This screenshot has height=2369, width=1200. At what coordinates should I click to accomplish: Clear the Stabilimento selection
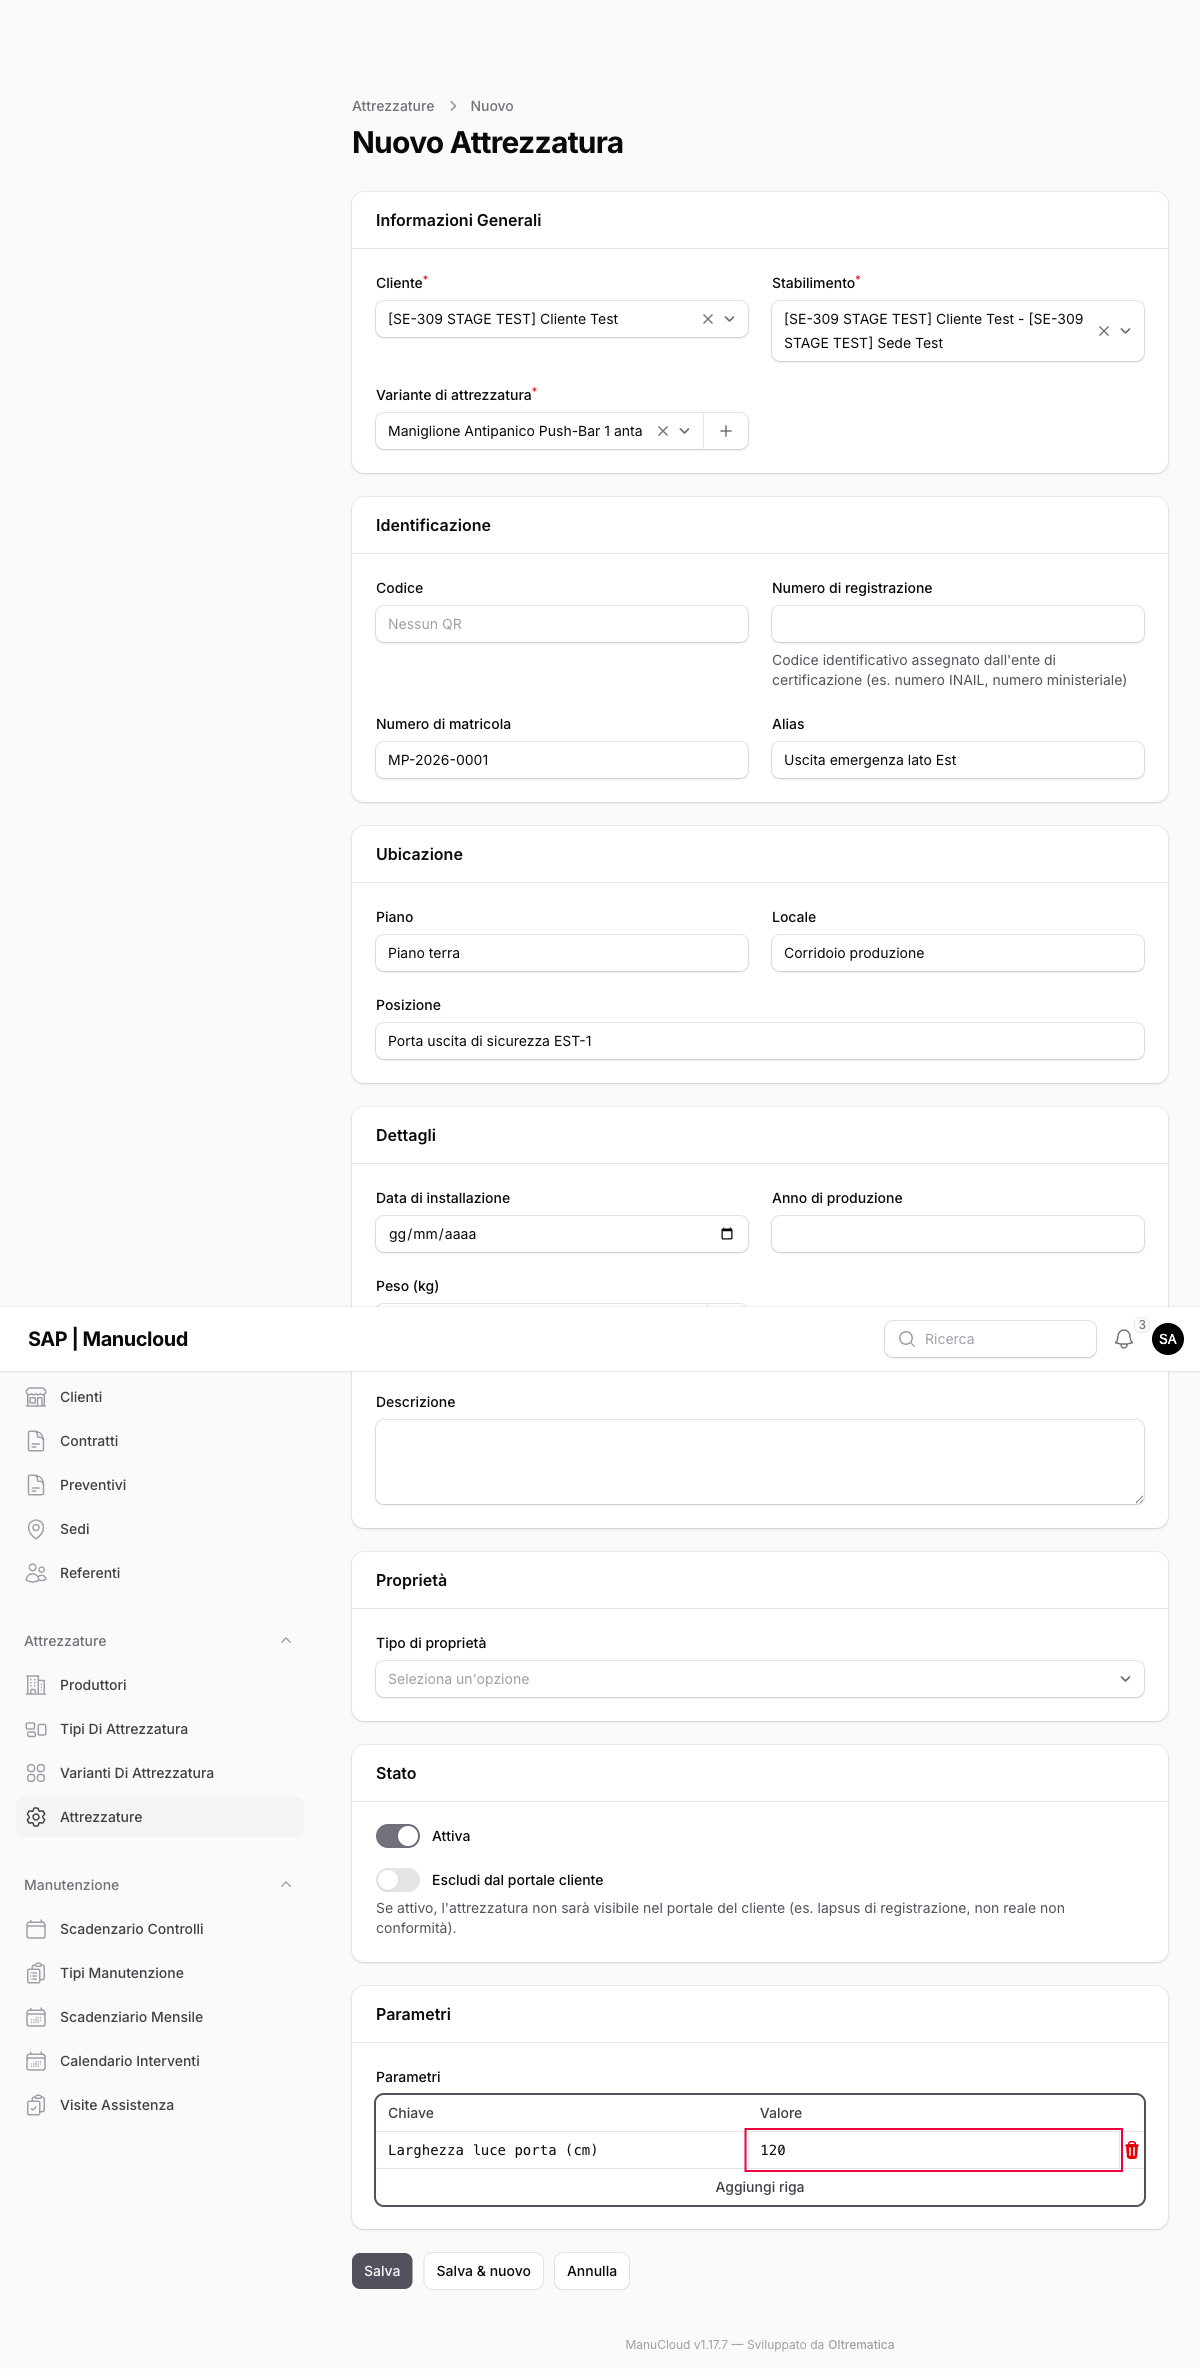1104,331
